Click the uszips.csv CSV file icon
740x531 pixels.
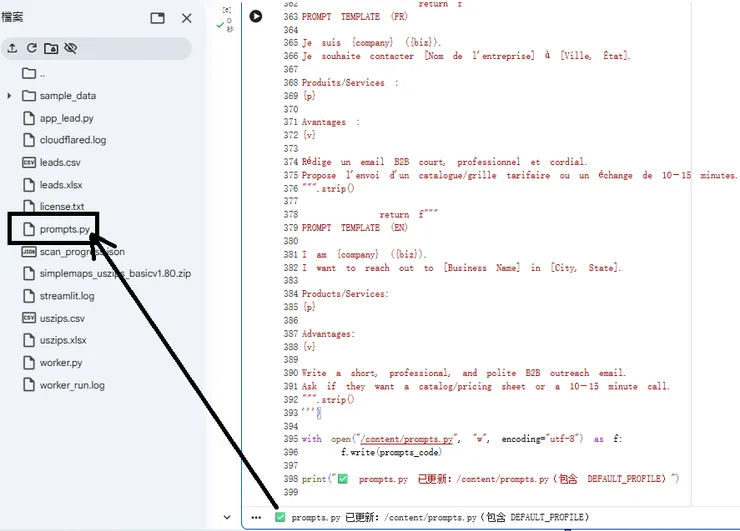(29, 318)
